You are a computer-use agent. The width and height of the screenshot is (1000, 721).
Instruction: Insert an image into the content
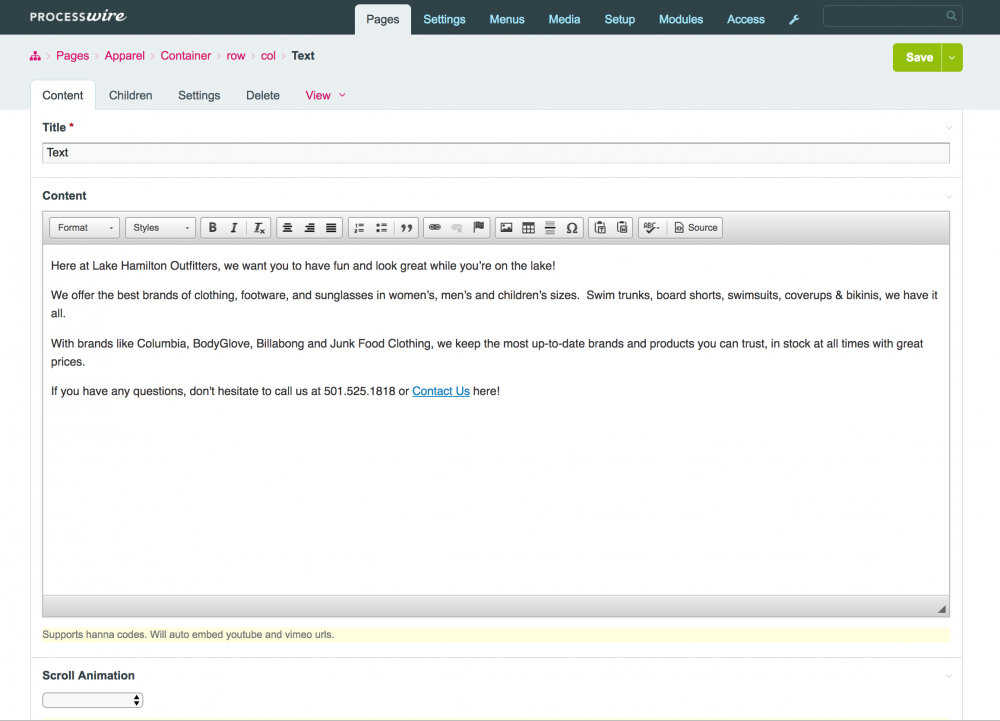(x=507, y=227)
